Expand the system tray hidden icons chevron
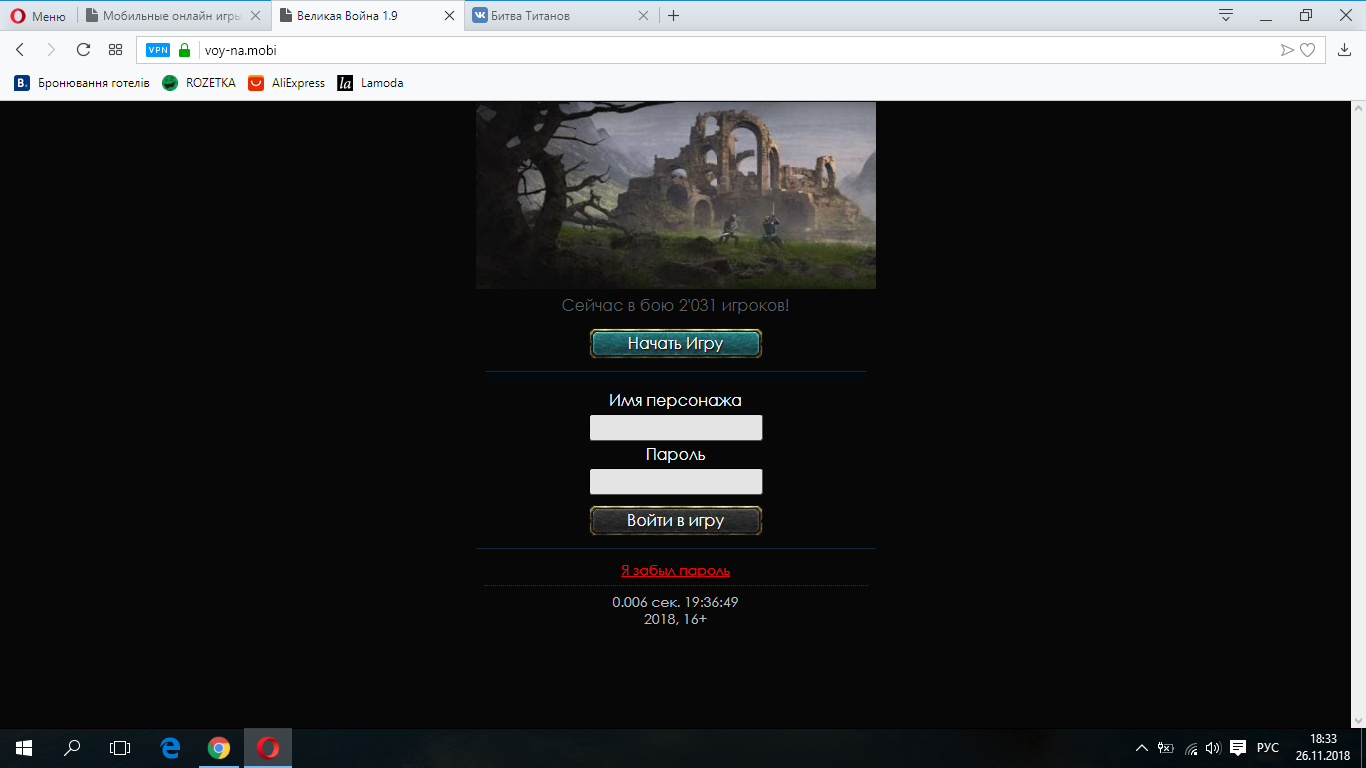Screen dimensions: 1366x768 (x=1142, y=748)
